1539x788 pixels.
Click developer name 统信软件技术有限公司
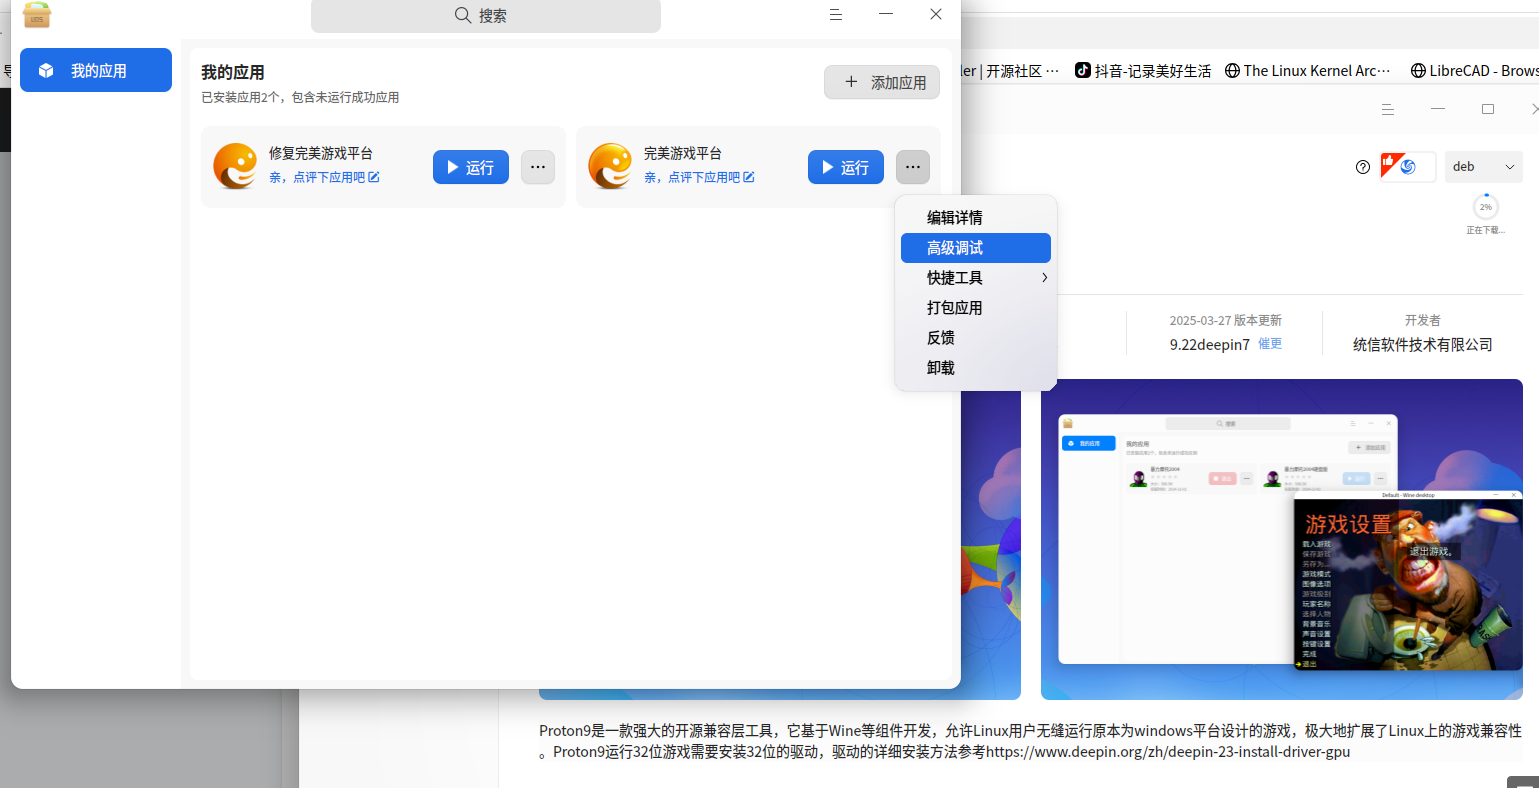(x=1423, y=344)
